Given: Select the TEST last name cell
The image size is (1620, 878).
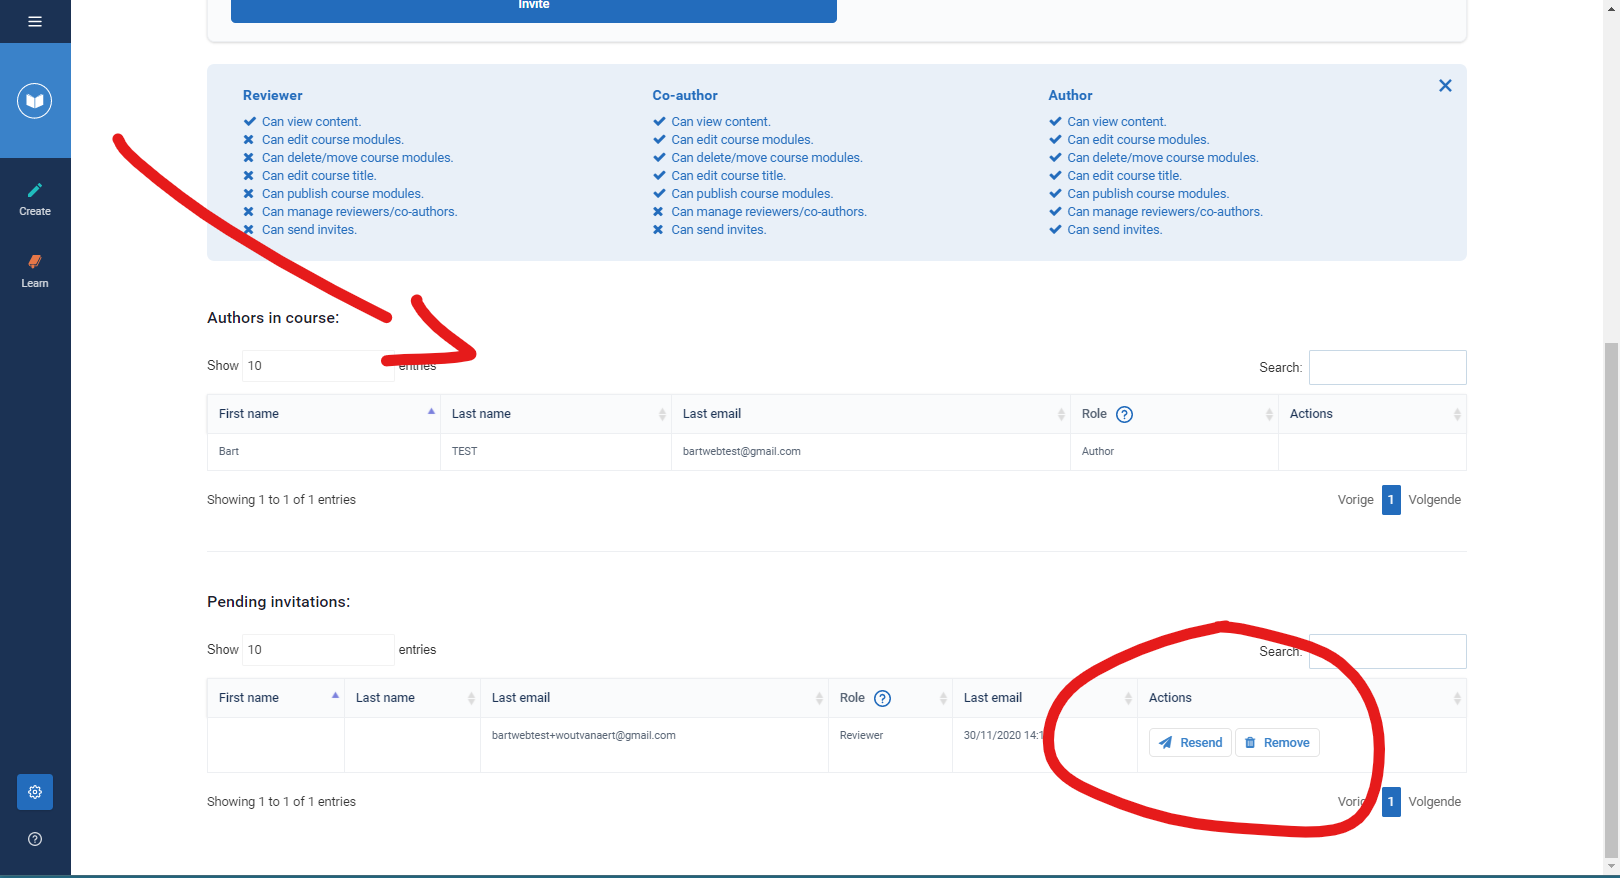Looking at the screenshot, I should click(556, 452).
